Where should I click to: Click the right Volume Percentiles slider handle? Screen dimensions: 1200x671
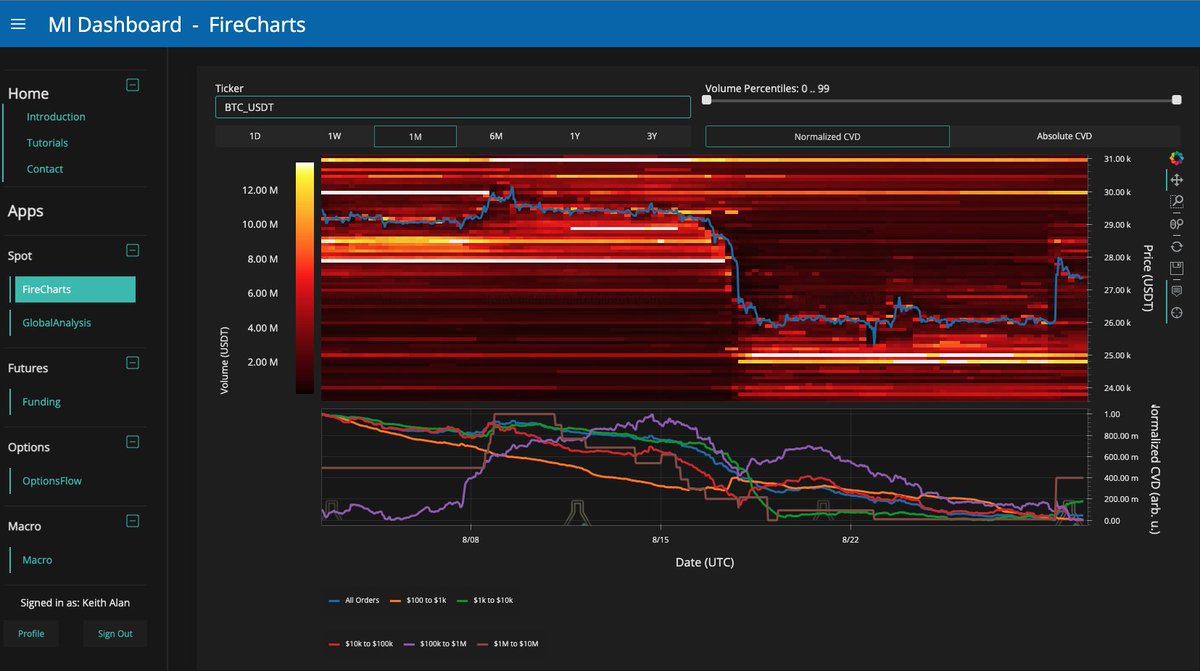point(1176,100)
